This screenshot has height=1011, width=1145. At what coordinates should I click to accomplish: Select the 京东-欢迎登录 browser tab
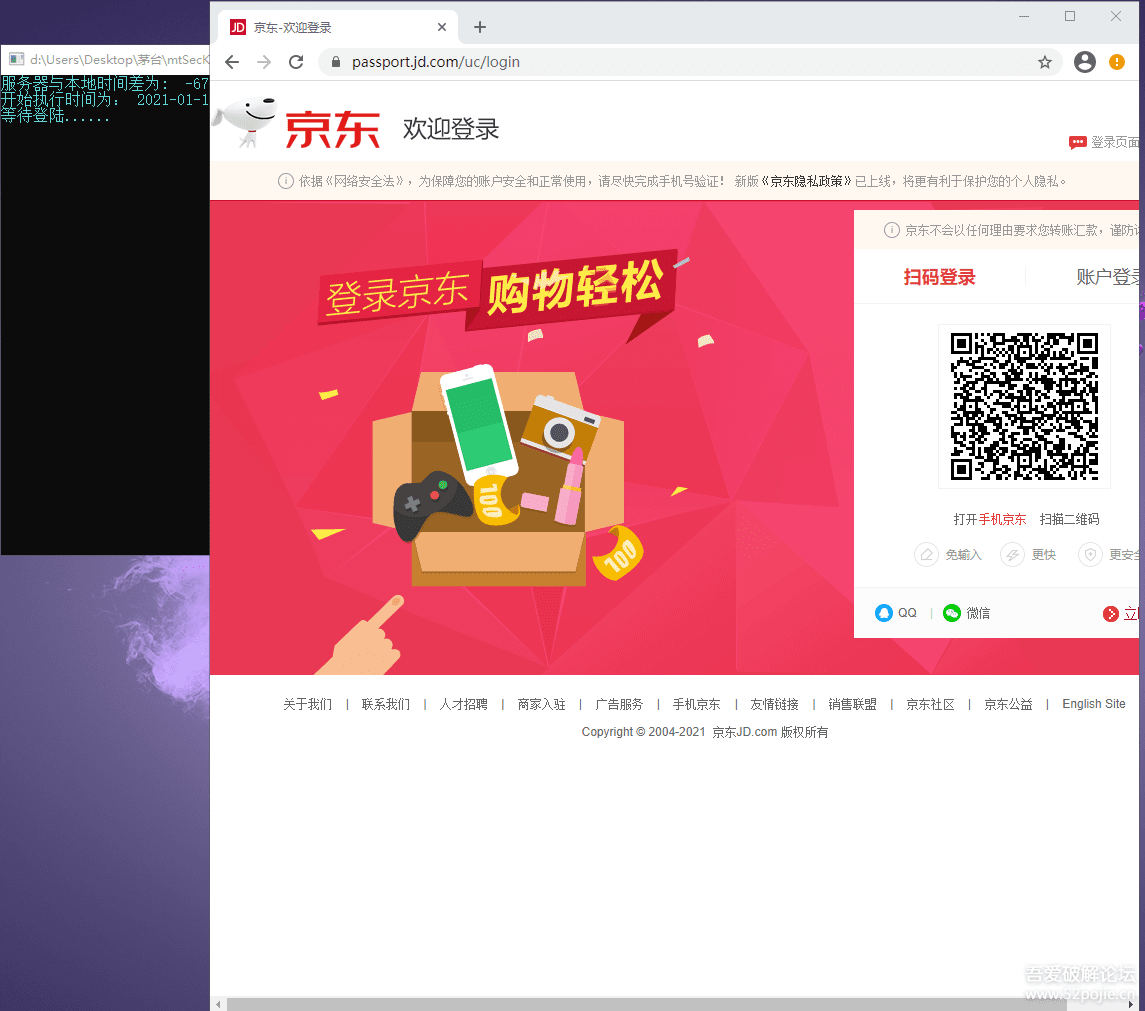338,27
